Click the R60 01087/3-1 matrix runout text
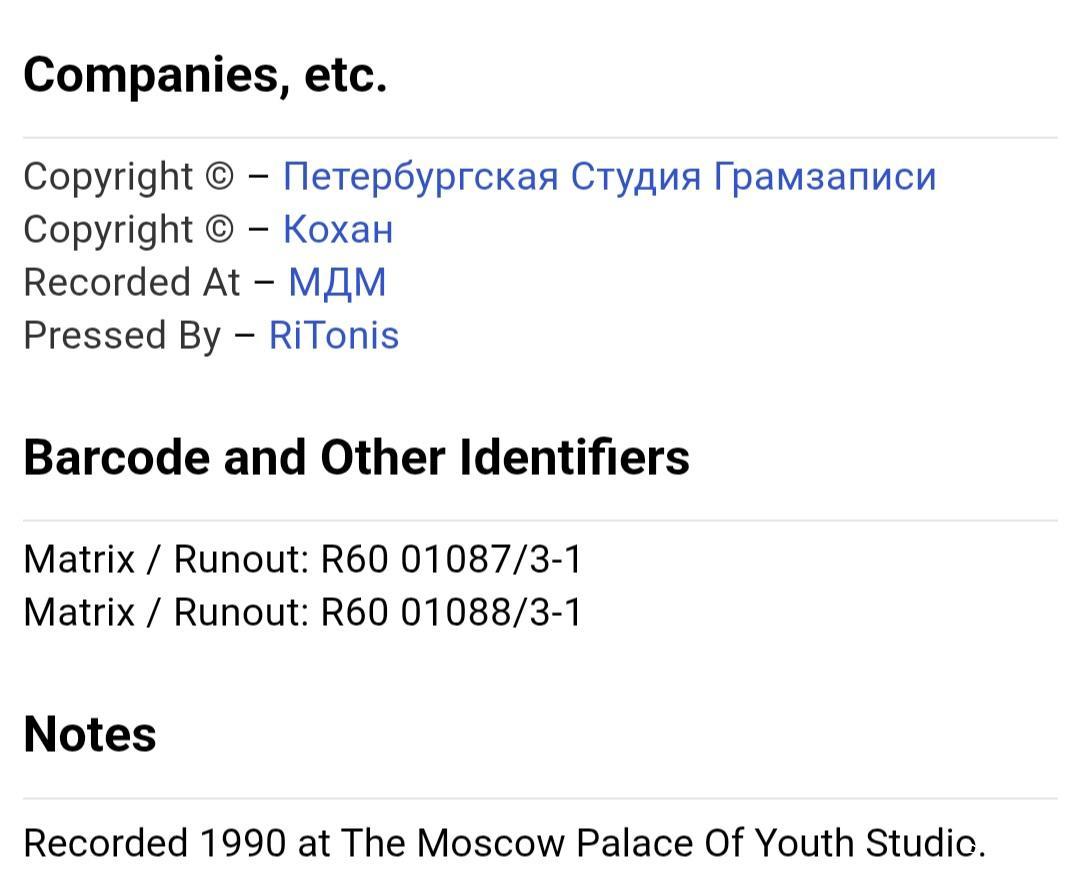This screenshot has height=890, width=1080. 452,559
